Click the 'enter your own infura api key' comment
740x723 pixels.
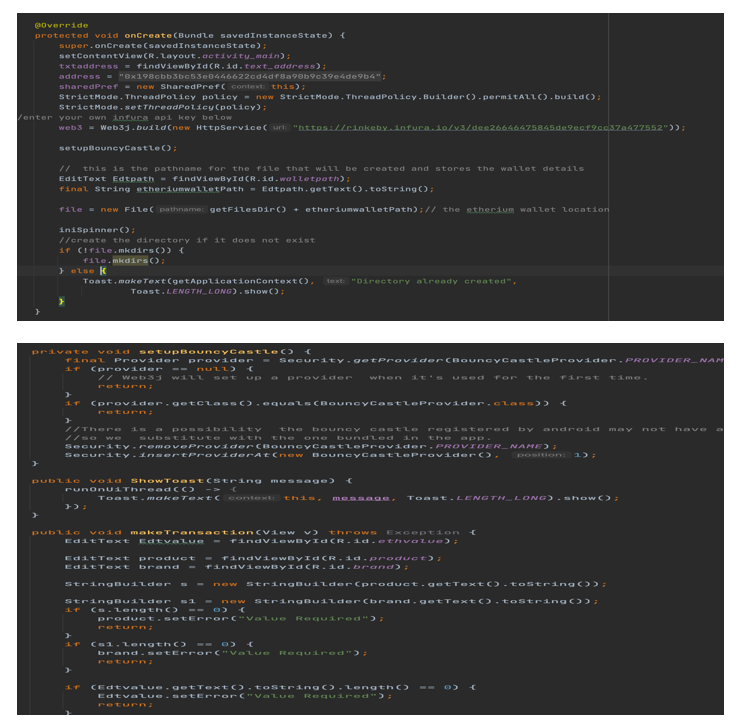pos(125,118)
